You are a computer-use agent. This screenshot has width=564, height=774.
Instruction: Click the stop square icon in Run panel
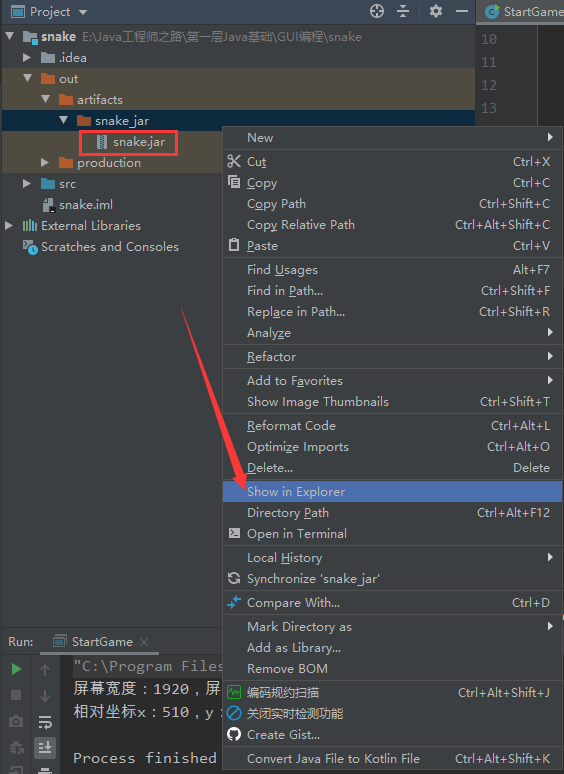(16, 695)
